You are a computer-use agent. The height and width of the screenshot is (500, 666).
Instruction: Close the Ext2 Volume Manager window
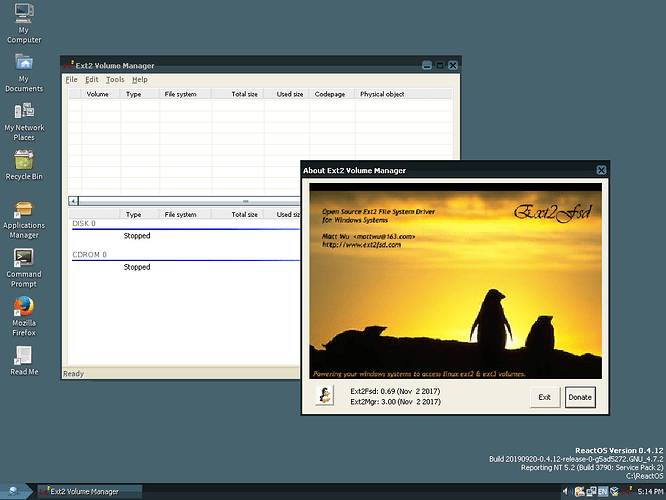[x=453, y=65]
